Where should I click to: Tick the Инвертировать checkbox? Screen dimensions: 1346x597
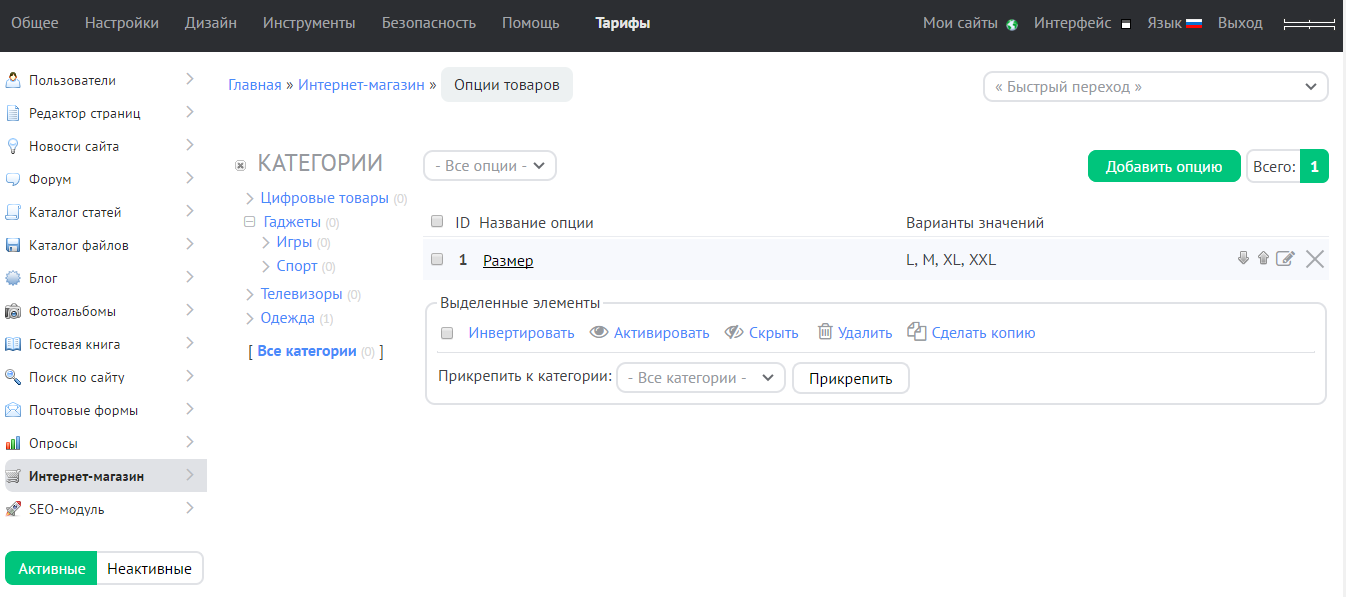tap(447, 332)
